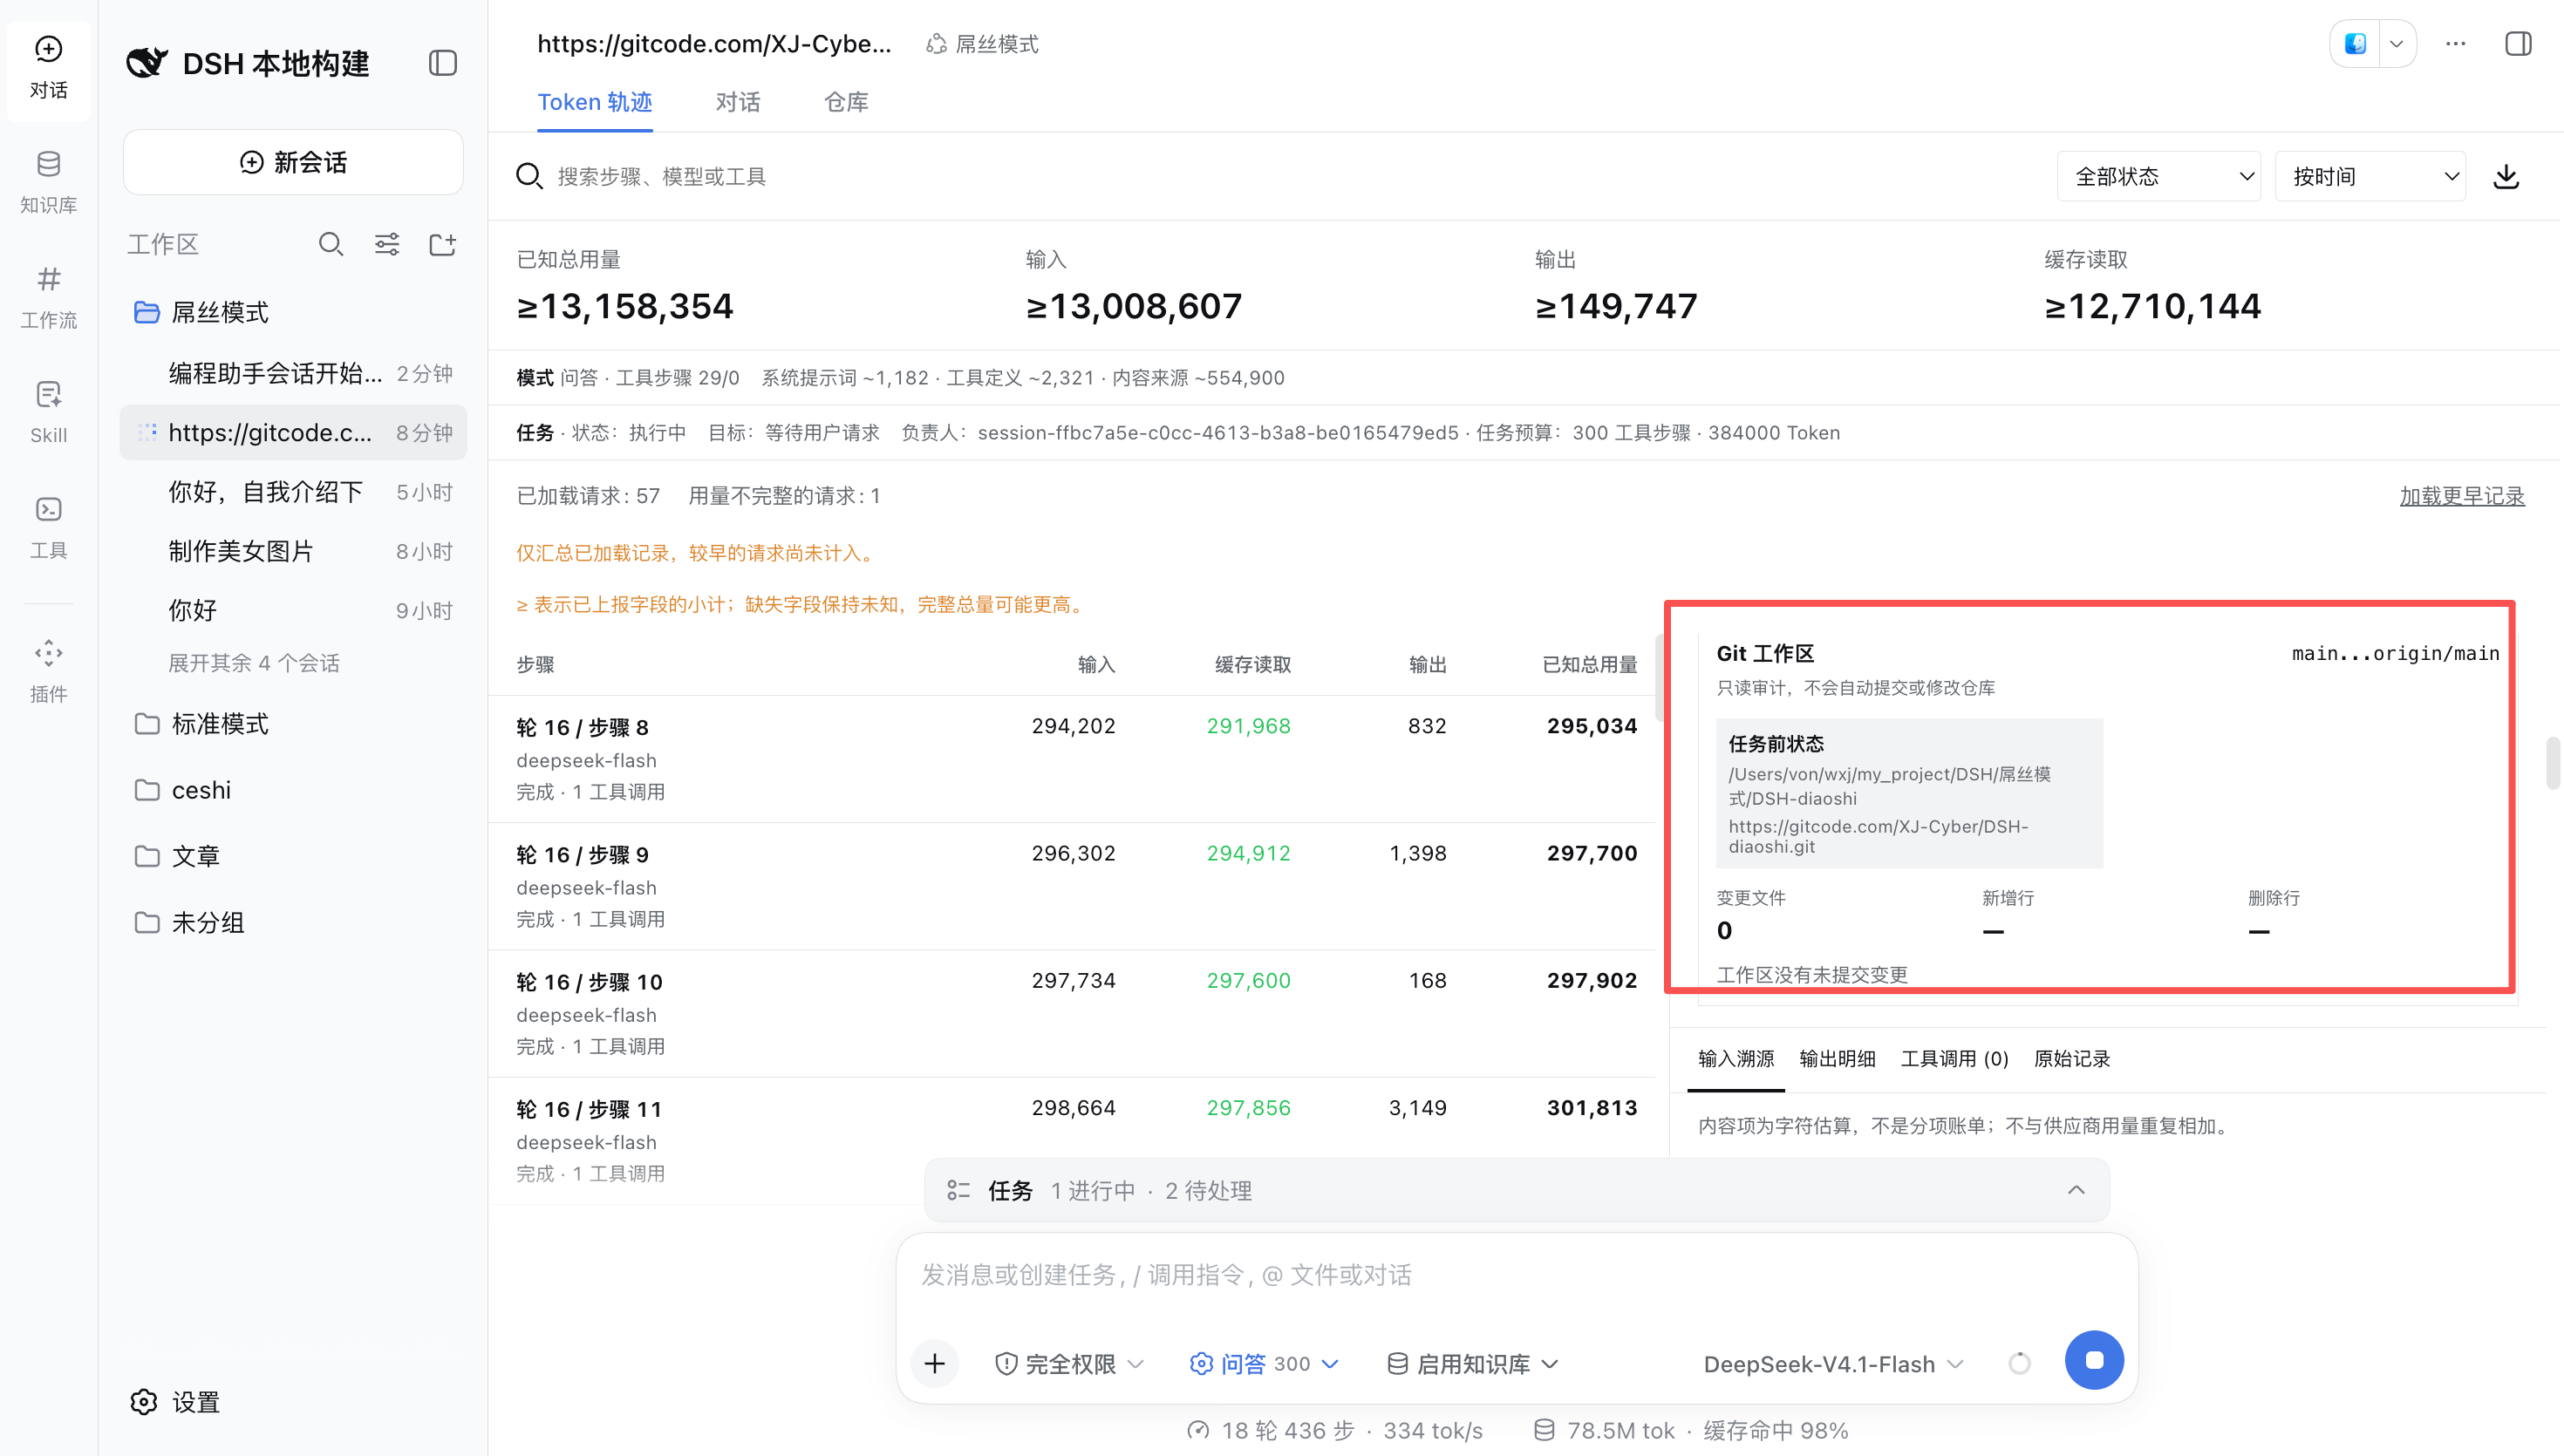
Task: Click the main...origin/main branch label
Action: (x=2395, y=653)
